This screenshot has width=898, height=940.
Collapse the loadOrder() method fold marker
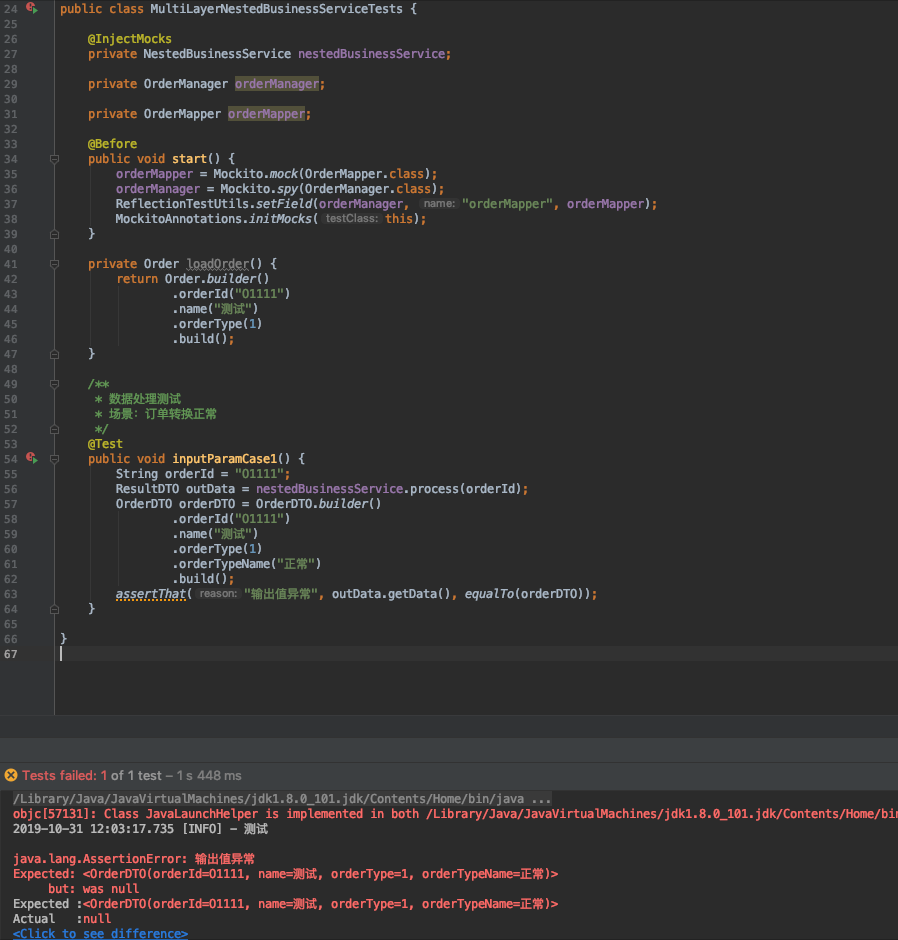coord(54,264)
